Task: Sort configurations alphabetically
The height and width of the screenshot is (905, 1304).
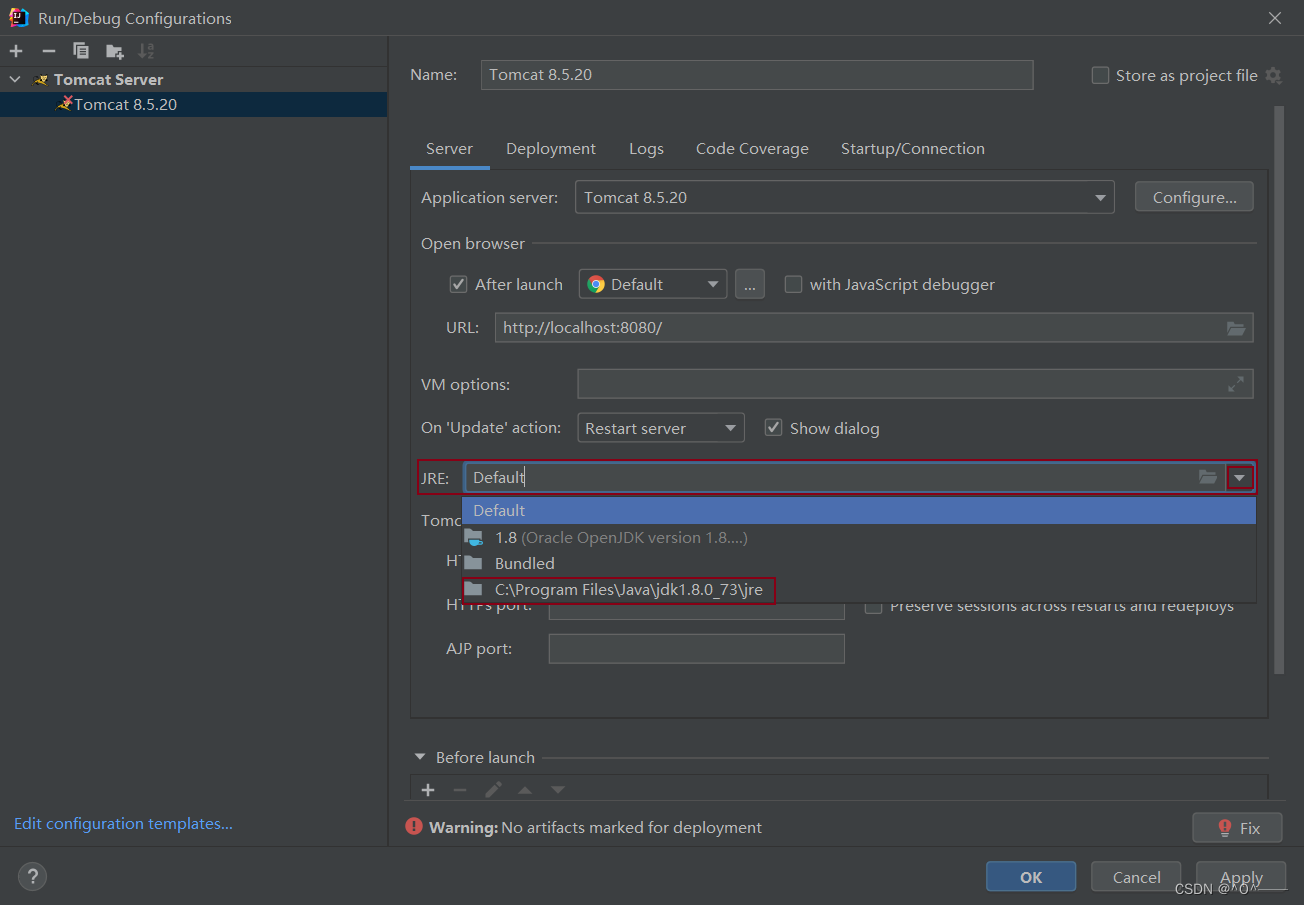Action: 147,51
